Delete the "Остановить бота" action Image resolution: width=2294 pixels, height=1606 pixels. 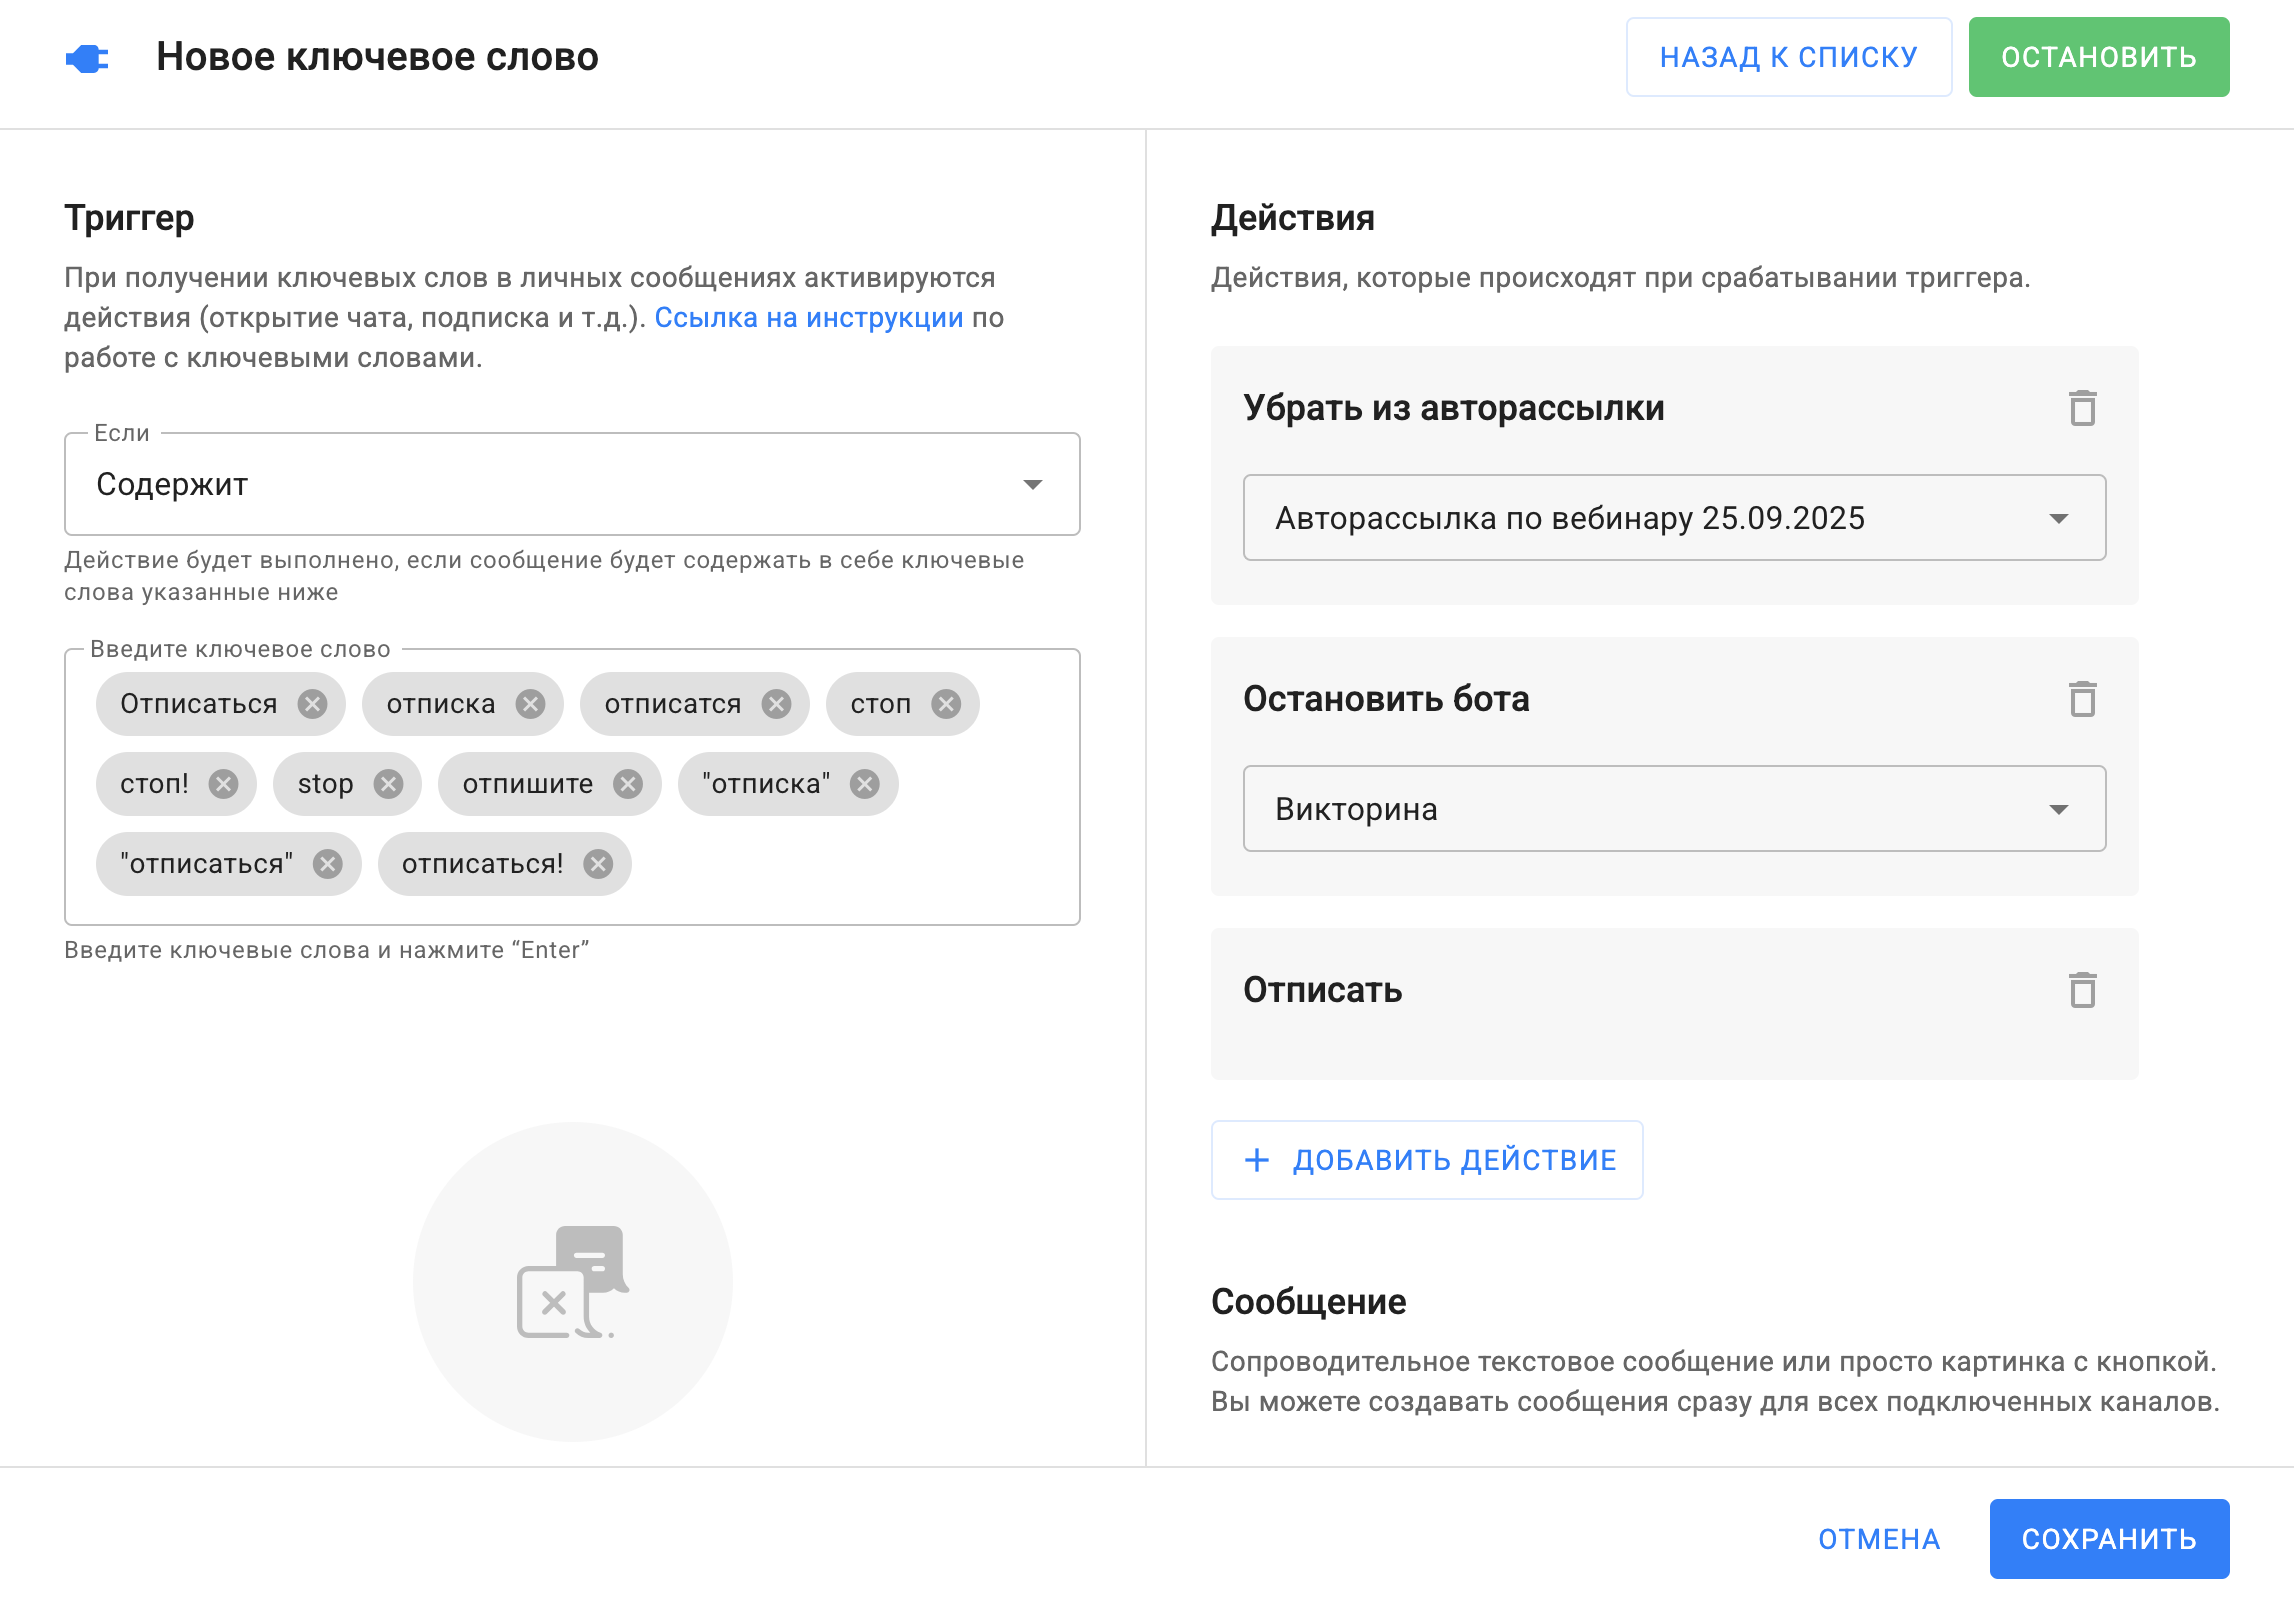(2082, 699)
